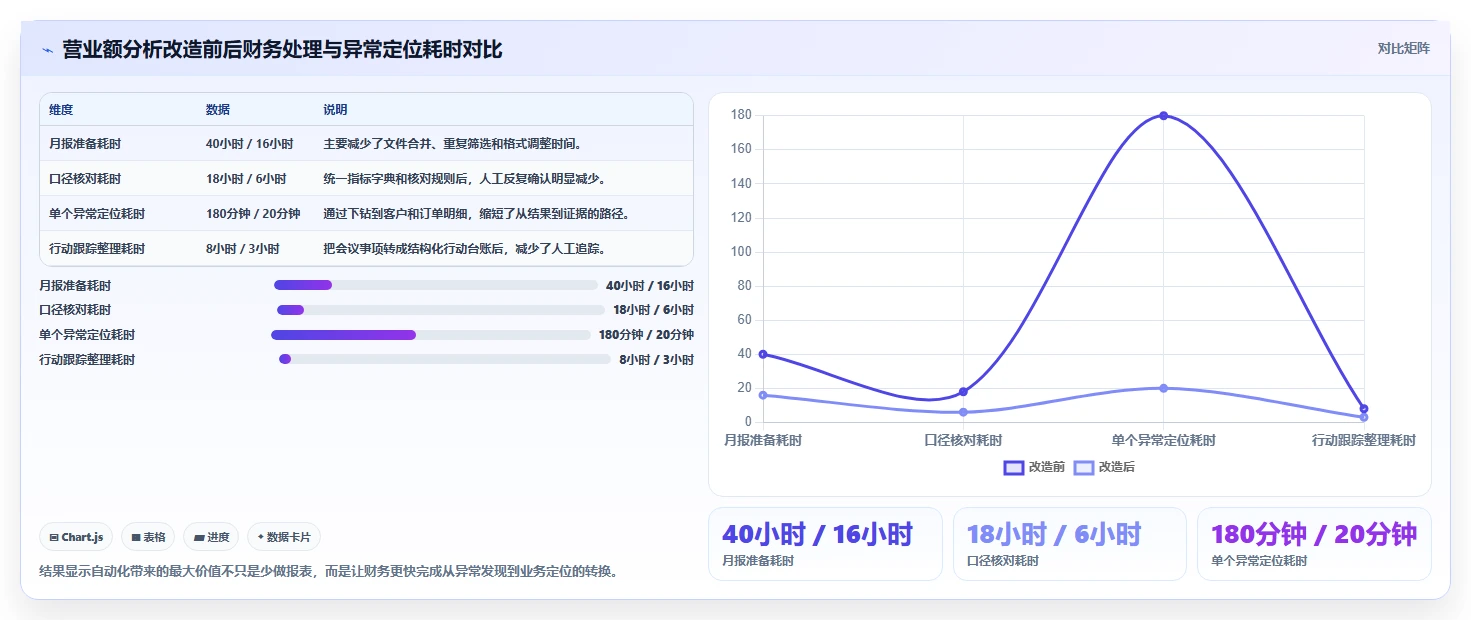Click the 行动跟踪整理耗时 progress bar

(x=445, y=359)
